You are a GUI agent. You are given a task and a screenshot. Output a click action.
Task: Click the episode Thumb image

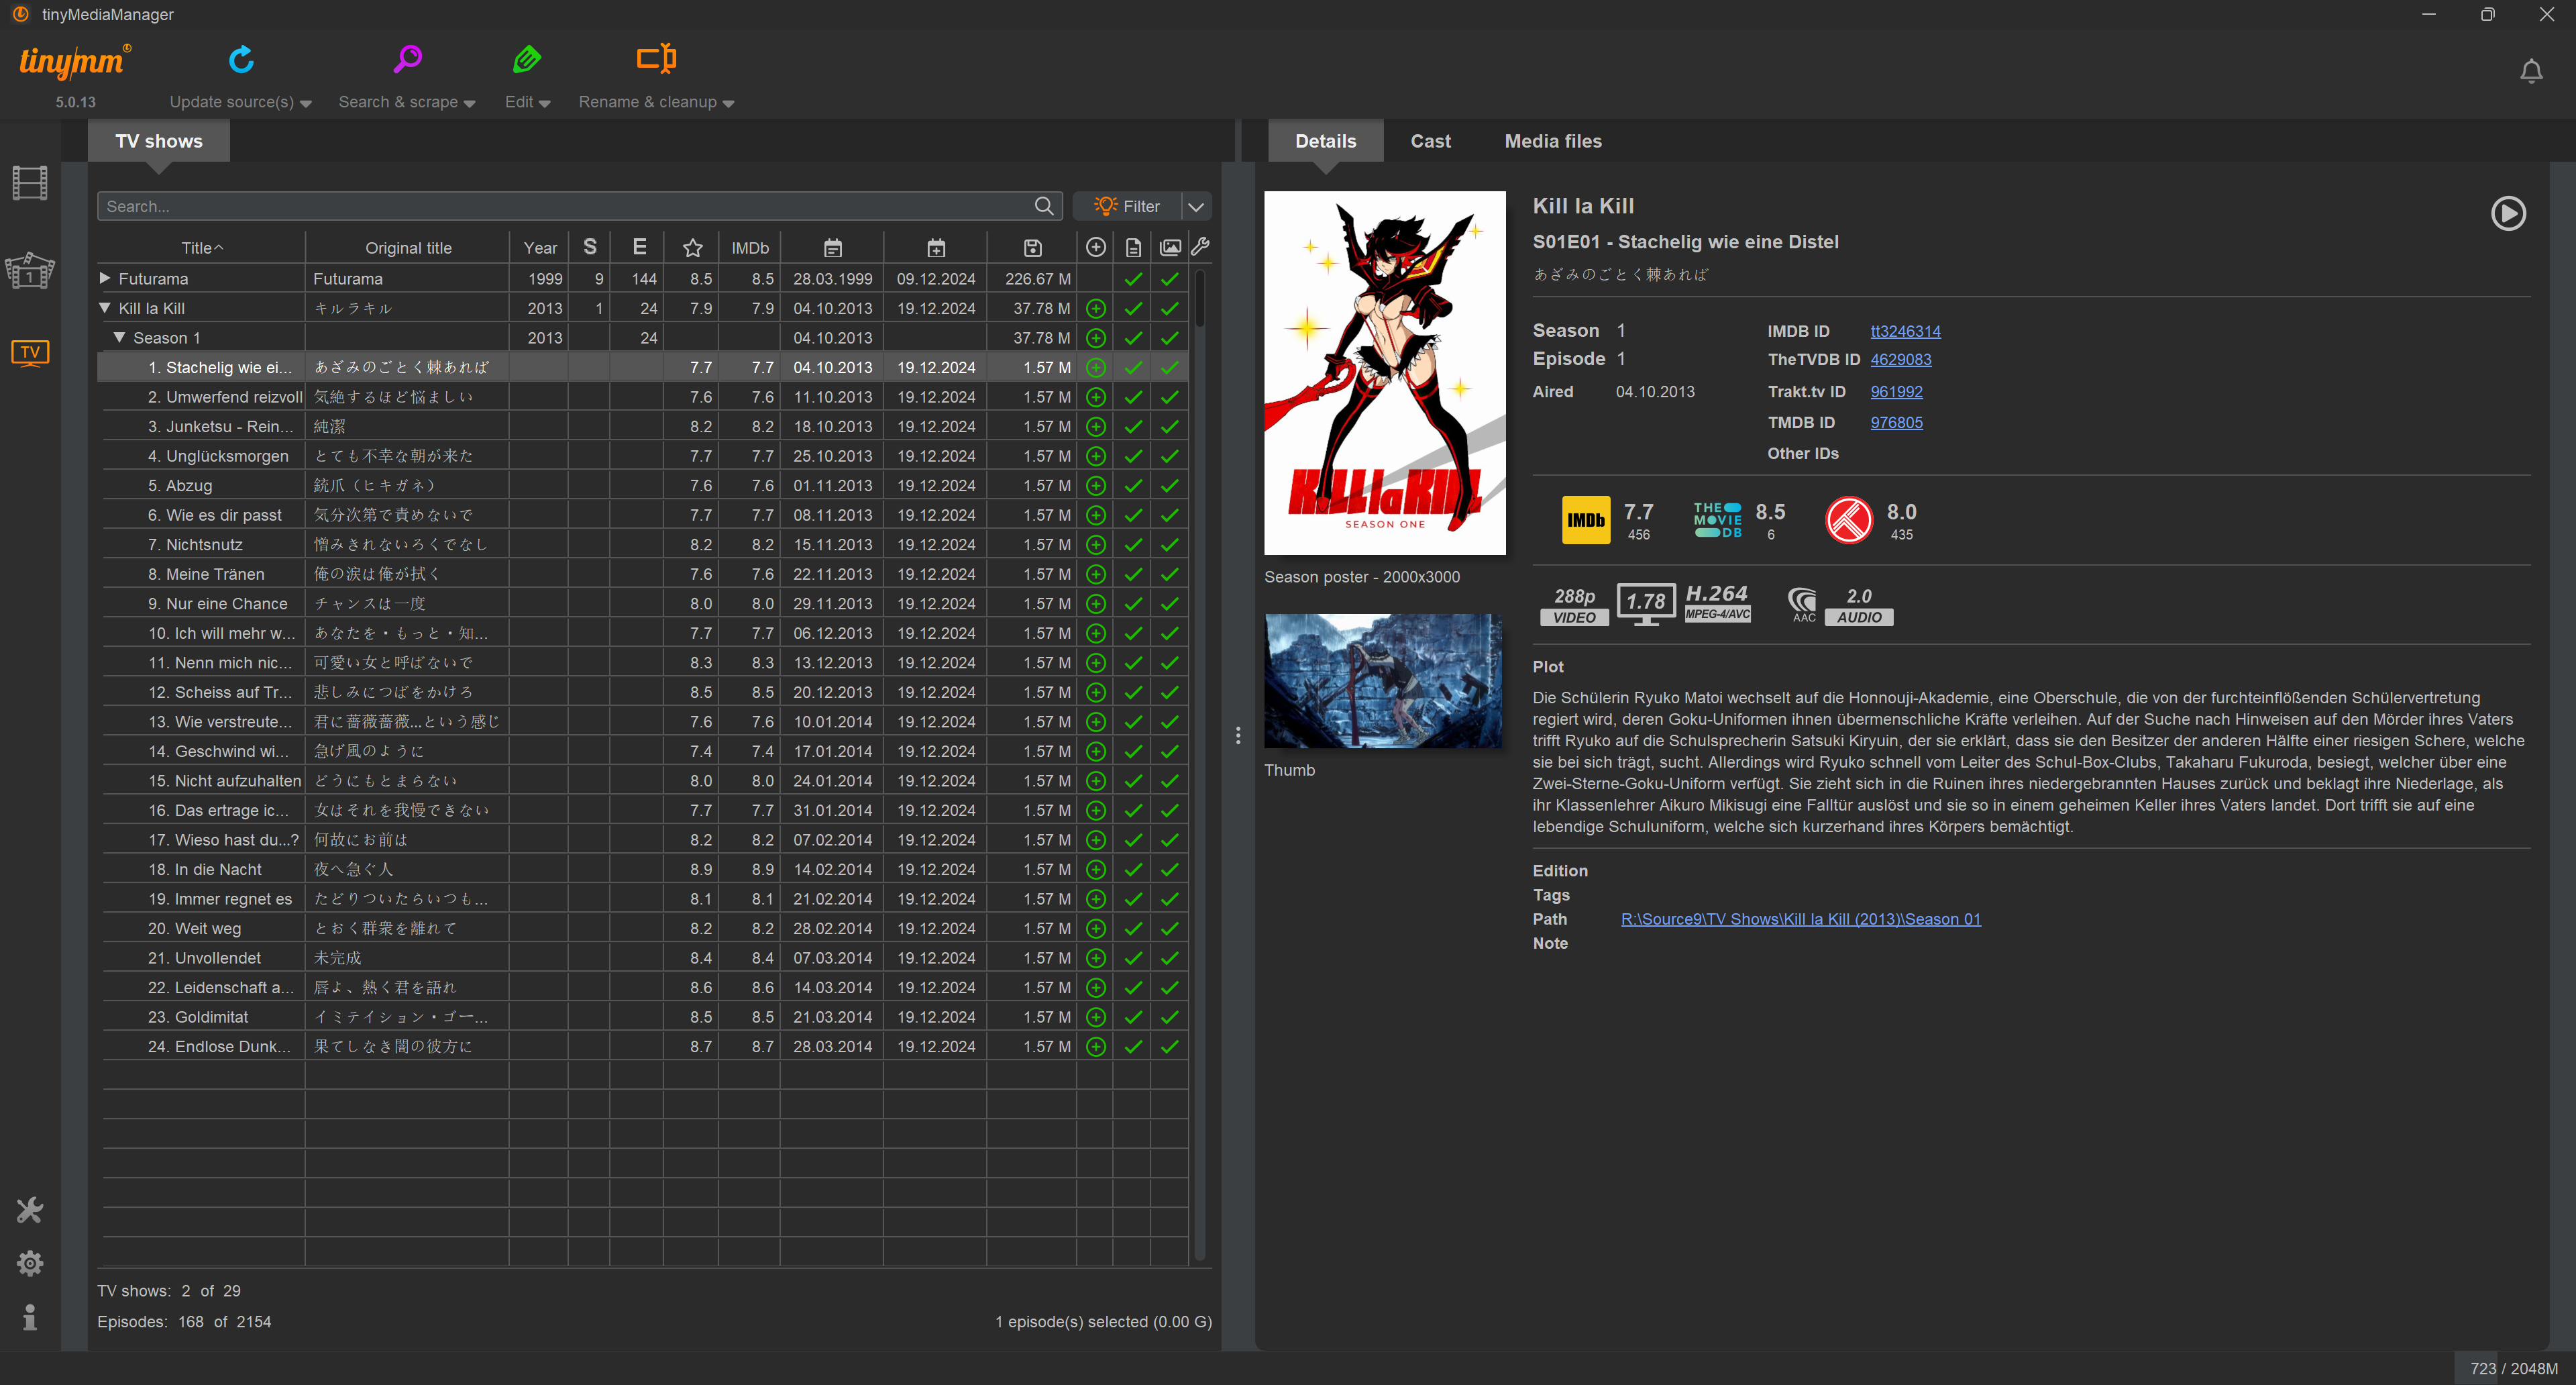(1383, 681)
